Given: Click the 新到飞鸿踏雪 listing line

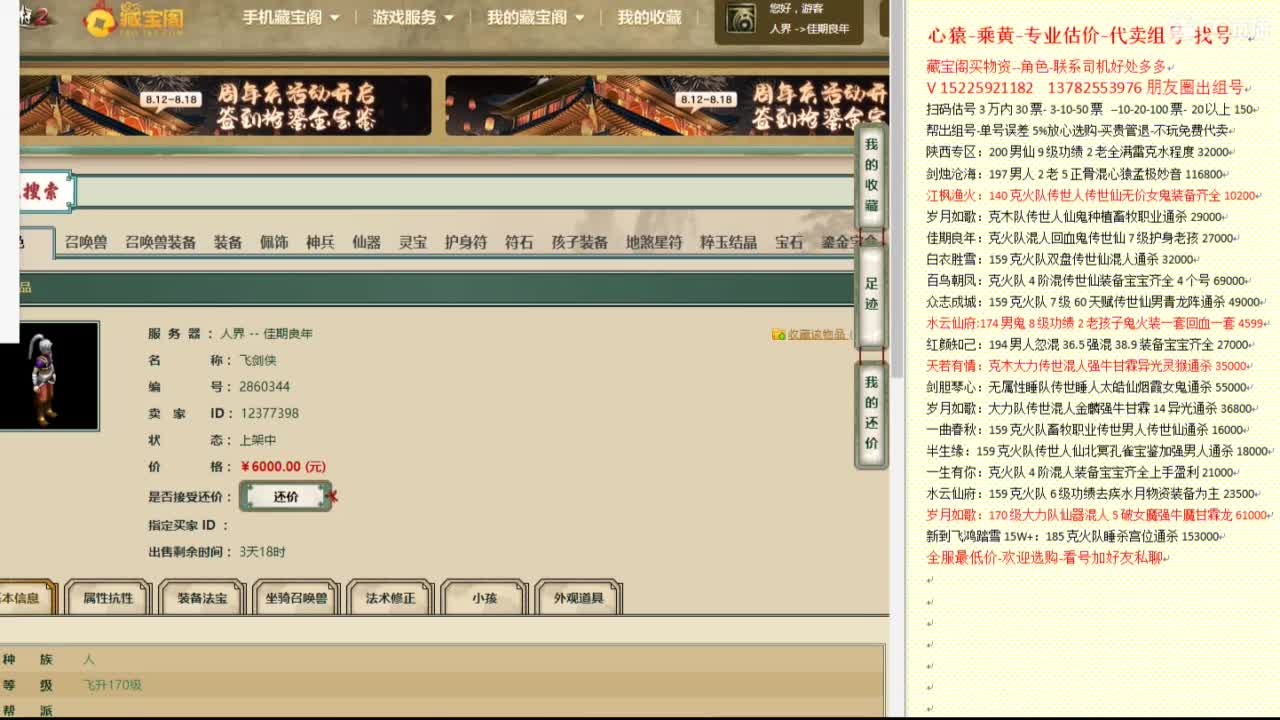Looking at the screenshot, I should click(1077, 536).
